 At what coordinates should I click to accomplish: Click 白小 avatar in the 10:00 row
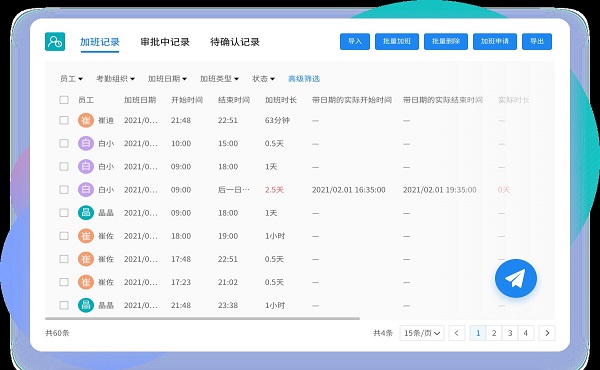click(86, 143)
